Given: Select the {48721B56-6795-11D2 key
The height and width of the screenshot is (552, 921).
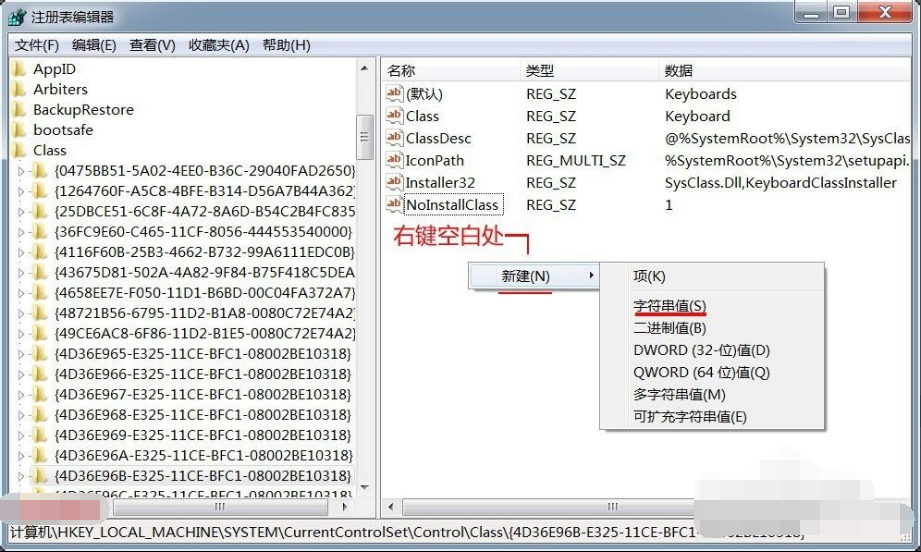Looking at the screenshot, I should click(205, 313).
